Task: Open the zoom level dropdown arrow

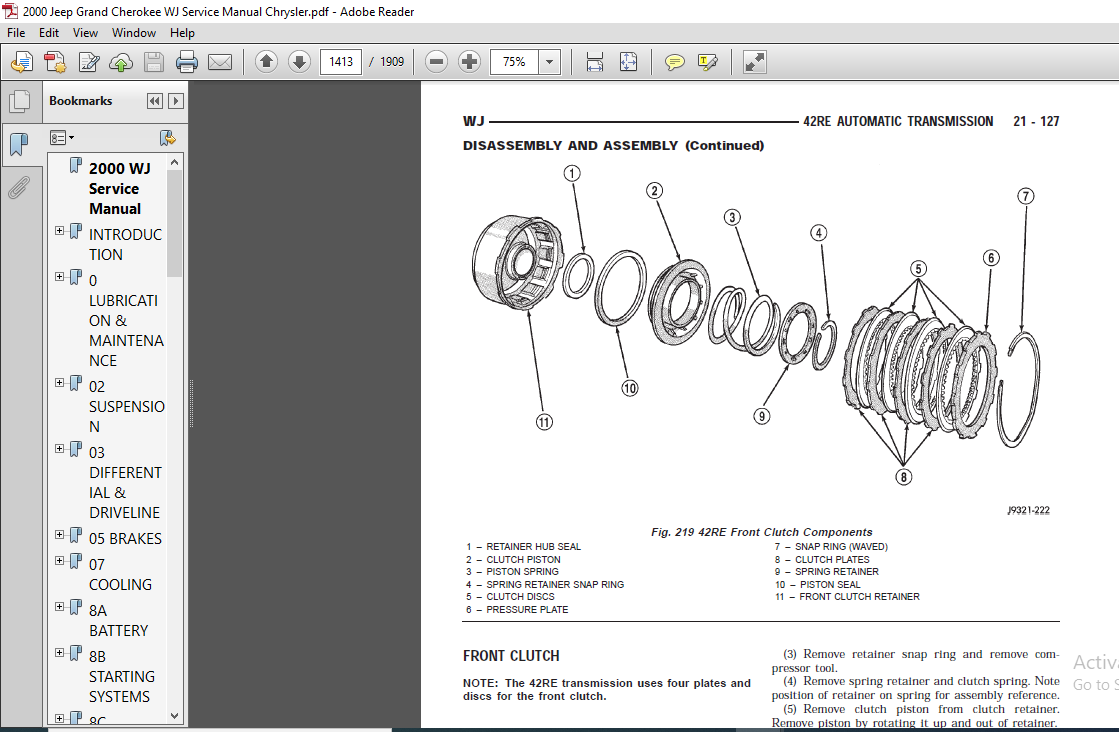Action: pos(550,62)
